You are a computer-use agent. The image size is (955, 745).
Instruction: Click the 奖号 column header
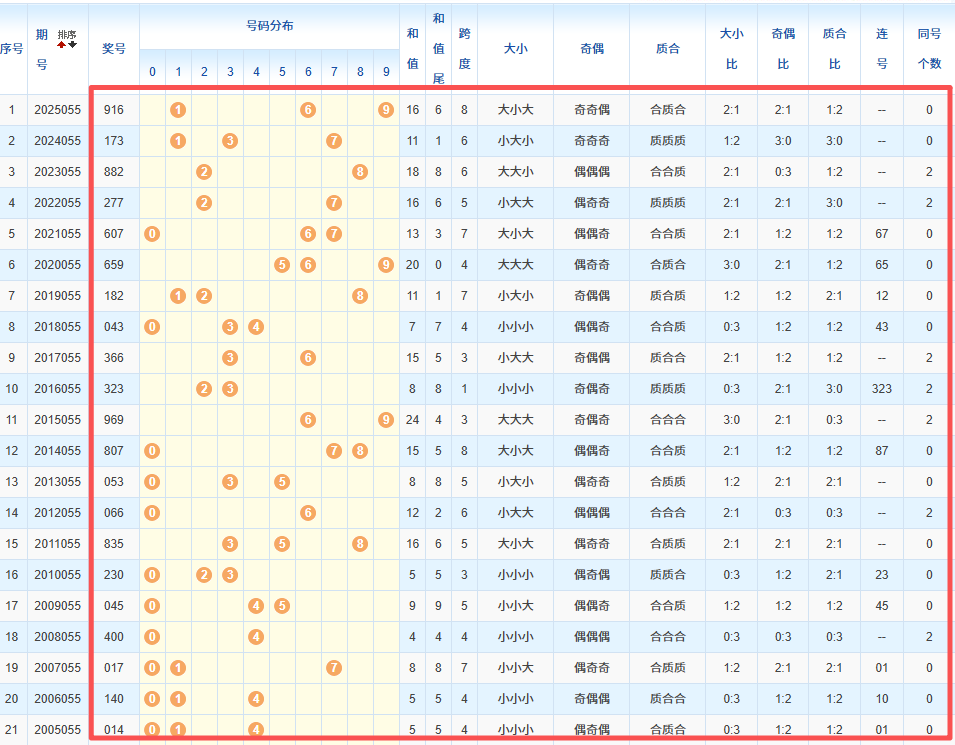click(114, 49)
